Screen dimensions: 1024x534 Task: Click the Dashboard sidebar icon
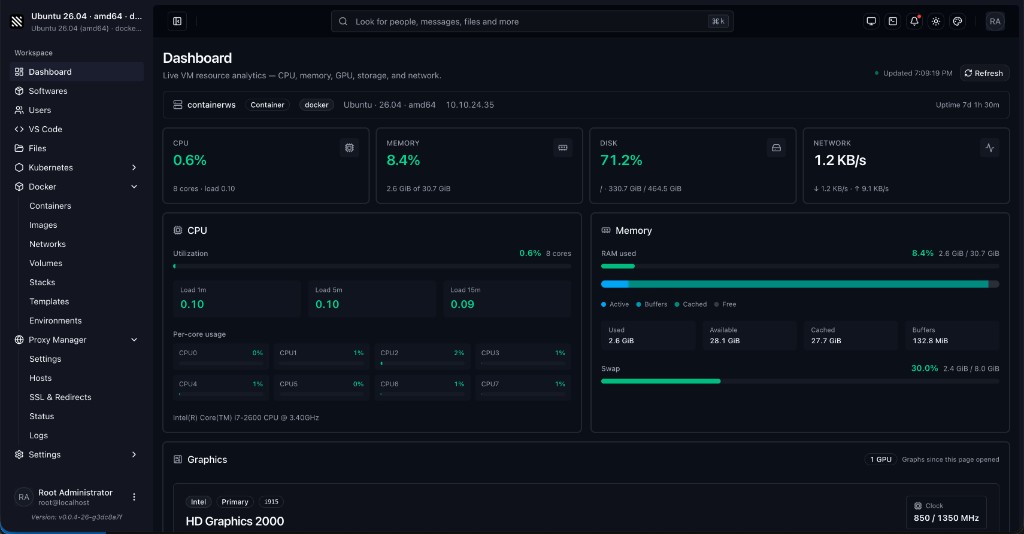19,72
